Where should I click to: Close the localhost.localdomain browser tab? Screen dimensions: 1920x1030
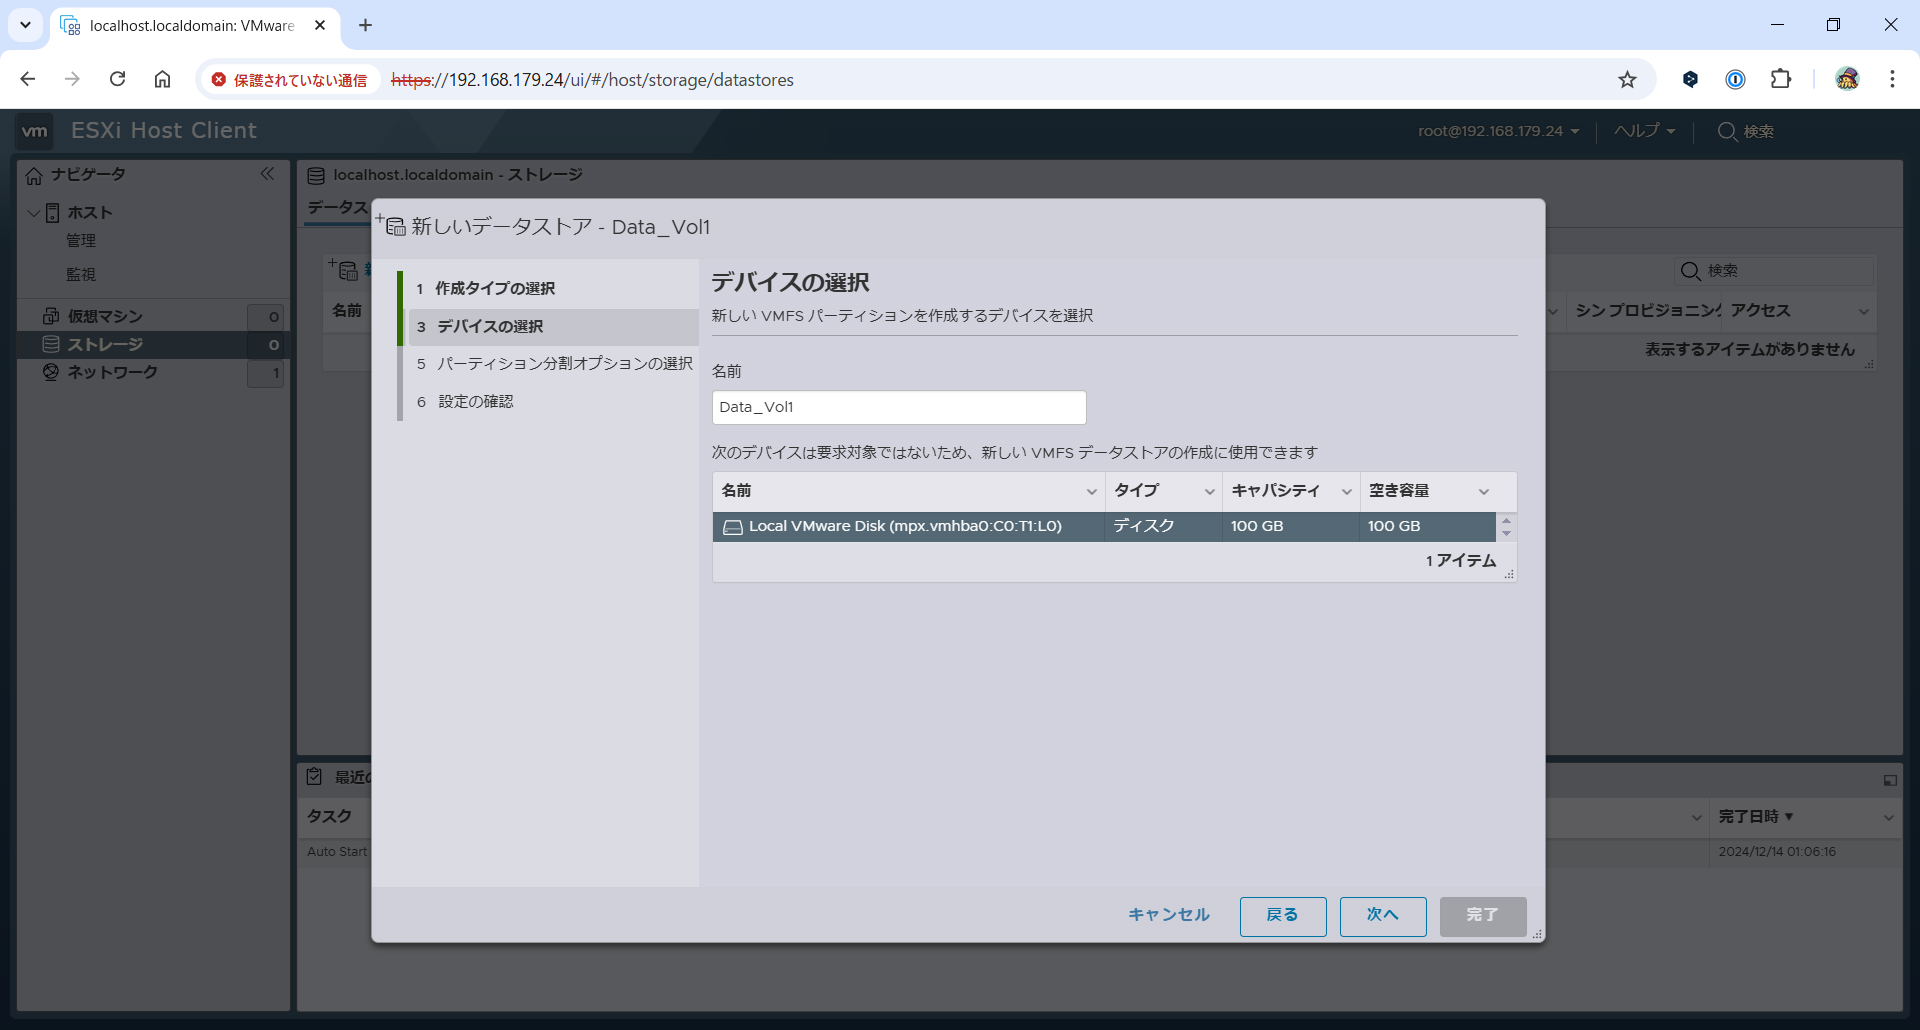point(320,25)
